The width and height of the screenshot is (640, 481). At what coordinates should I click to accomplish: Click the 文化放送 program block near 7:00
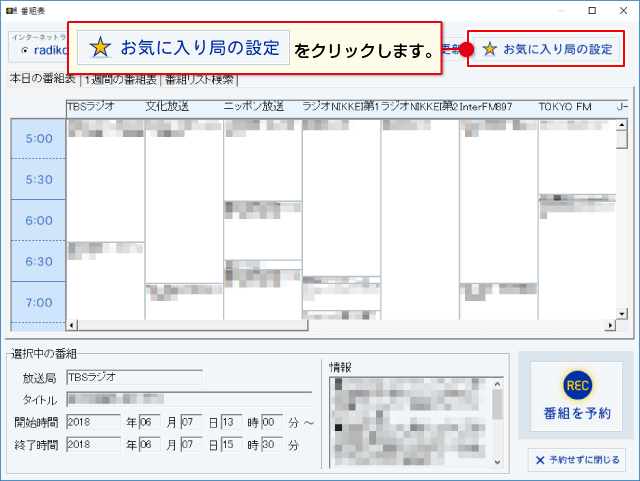click(x=184, y=302)
